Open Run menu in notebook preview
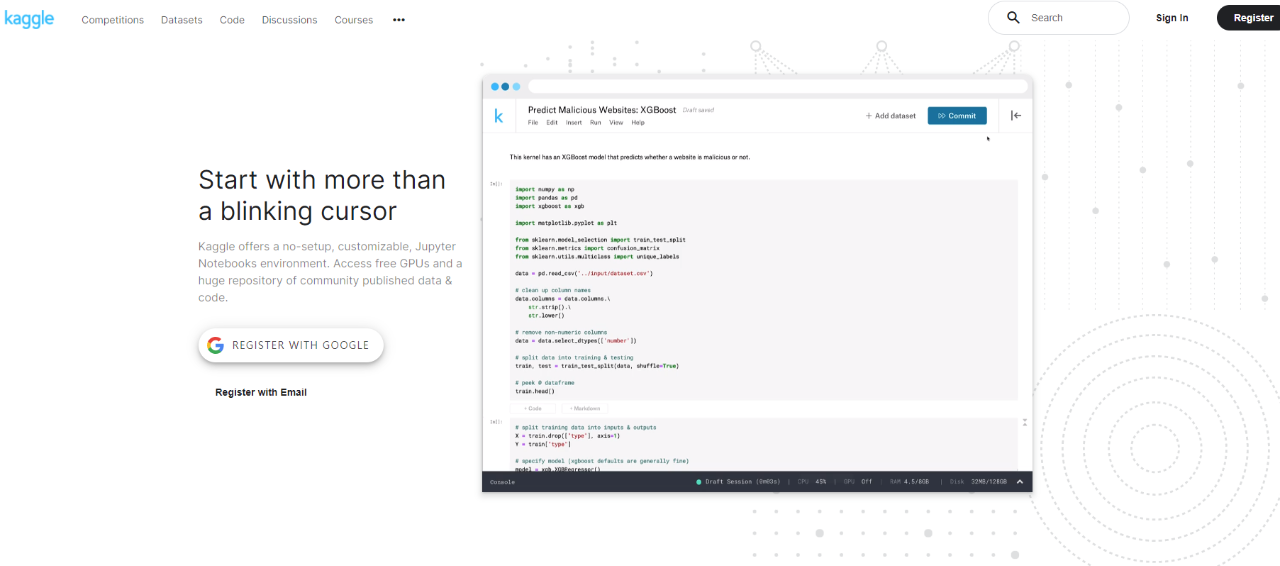The width and height of the screenshot is (1280, 566). click(595, 123)
